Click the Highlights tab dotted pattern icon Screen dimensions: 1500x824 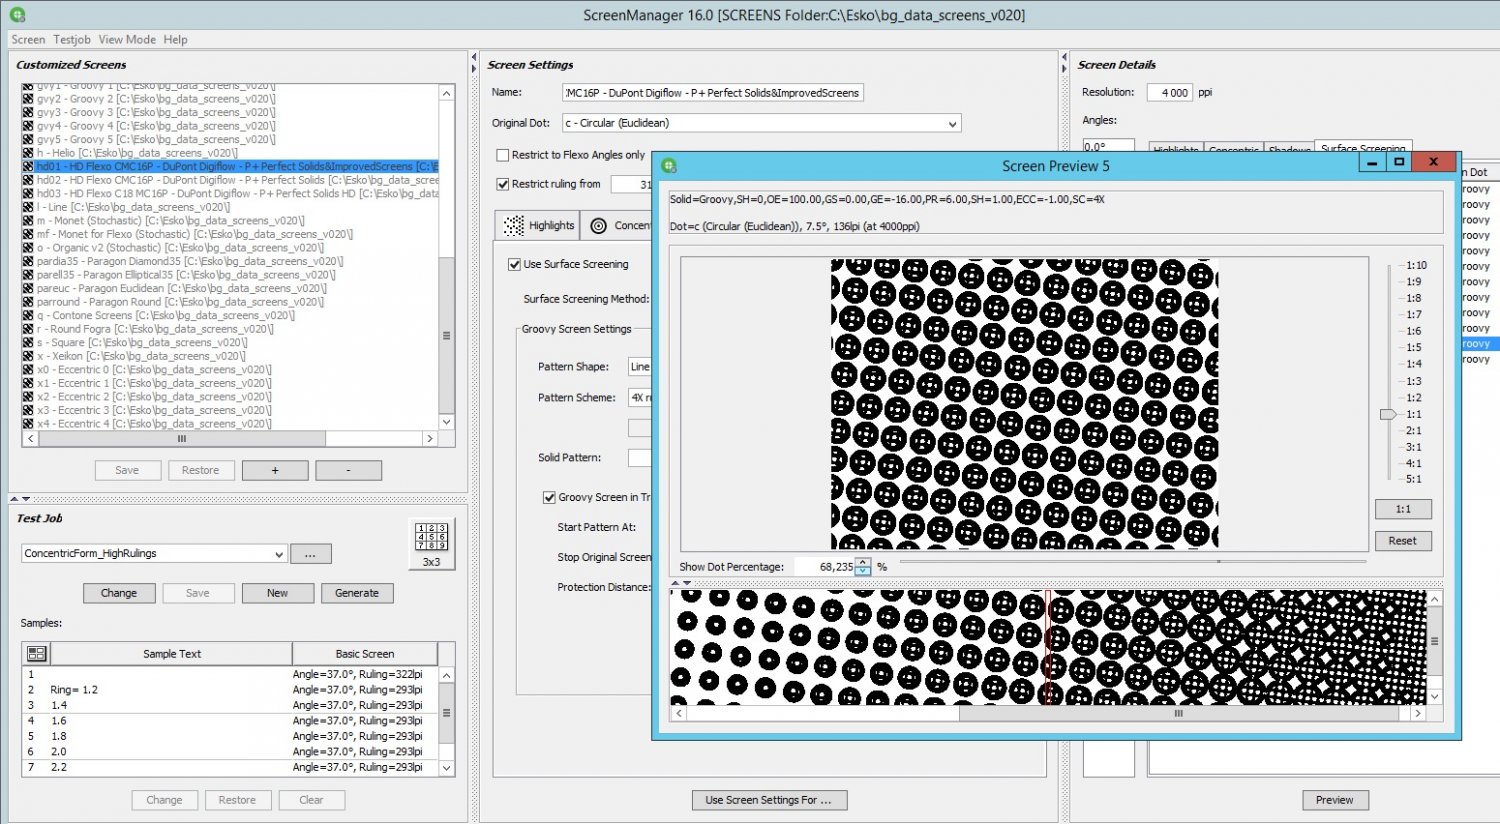(514, 226)
